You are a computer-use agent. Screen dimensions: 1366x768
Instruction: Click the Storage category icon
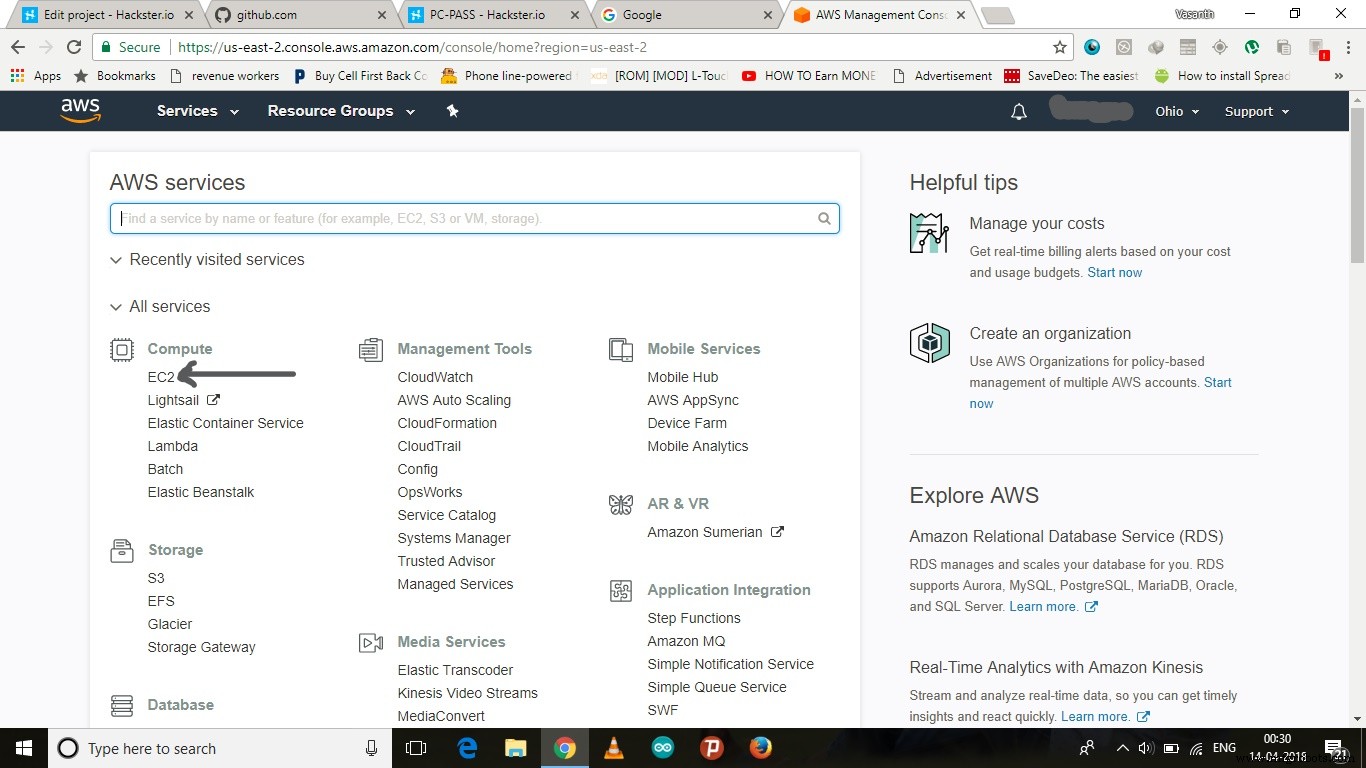point(122,550)
